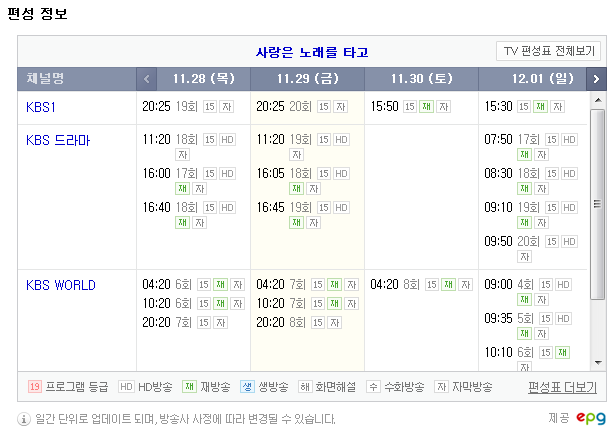614x433 pixels.
Task: Open the KBS WORLD channel link
Action: click(61, 285)
